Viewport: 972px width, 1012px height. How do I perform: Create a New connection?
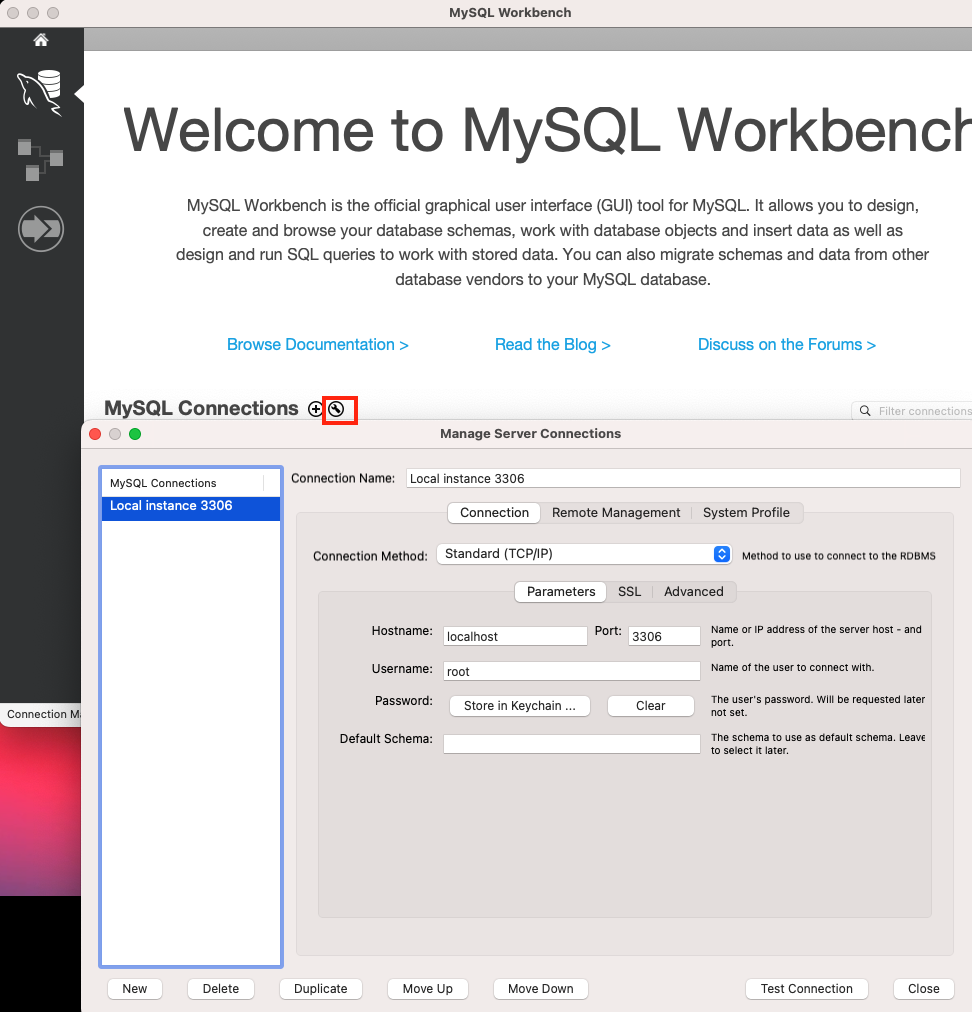coord(135,988)
